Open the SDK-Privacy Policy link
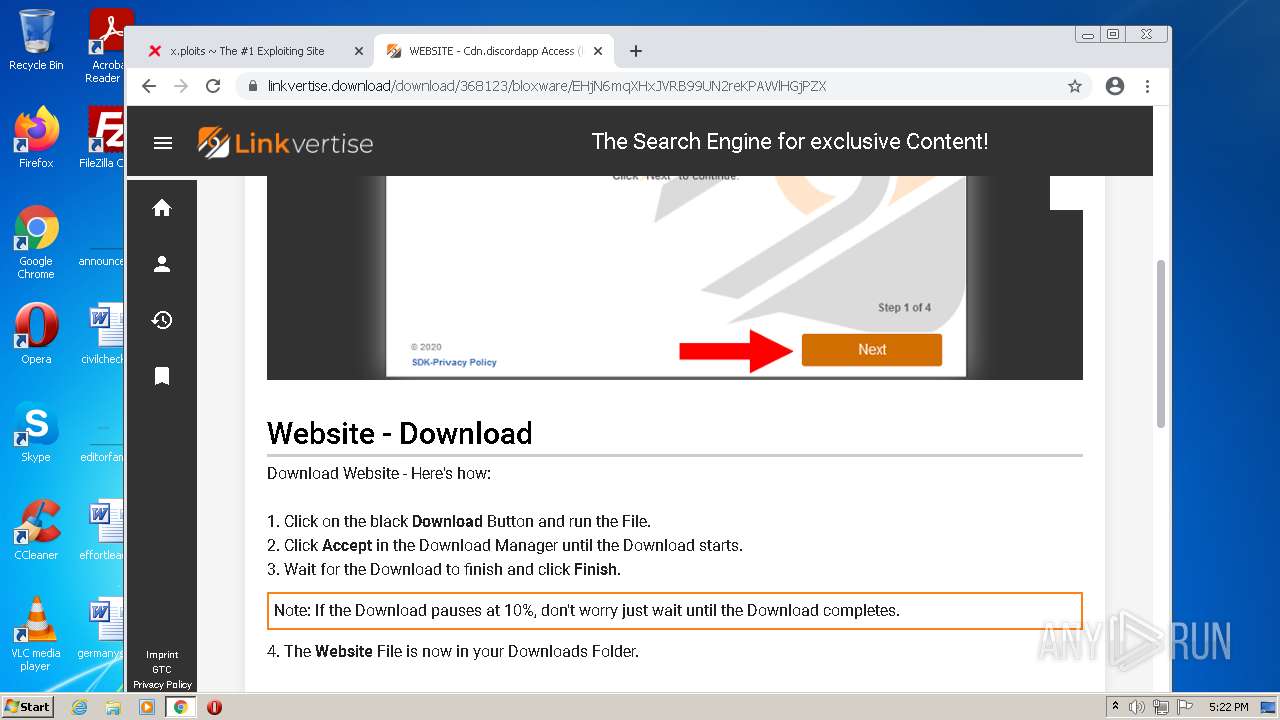 (454, 362)
